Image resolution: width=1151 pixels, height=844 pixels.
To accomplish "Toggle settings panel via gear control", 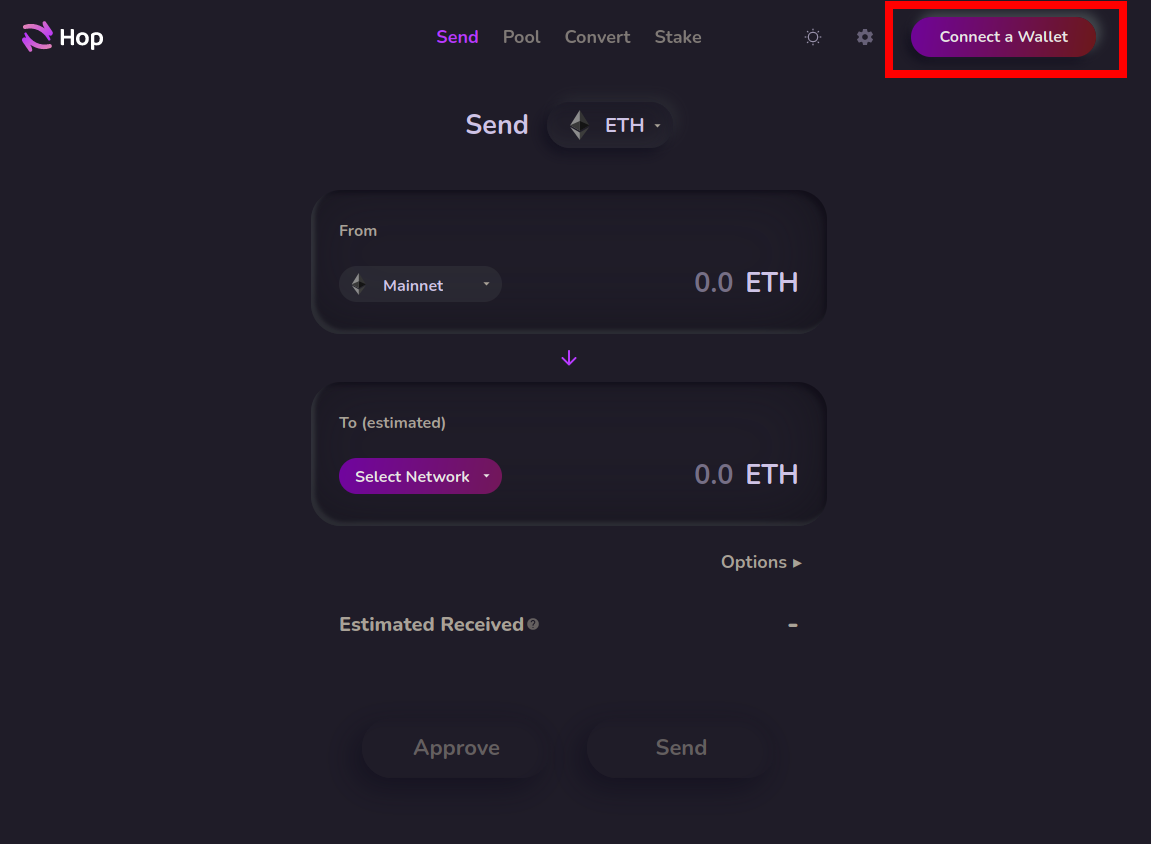I will (x=864, y=36).
